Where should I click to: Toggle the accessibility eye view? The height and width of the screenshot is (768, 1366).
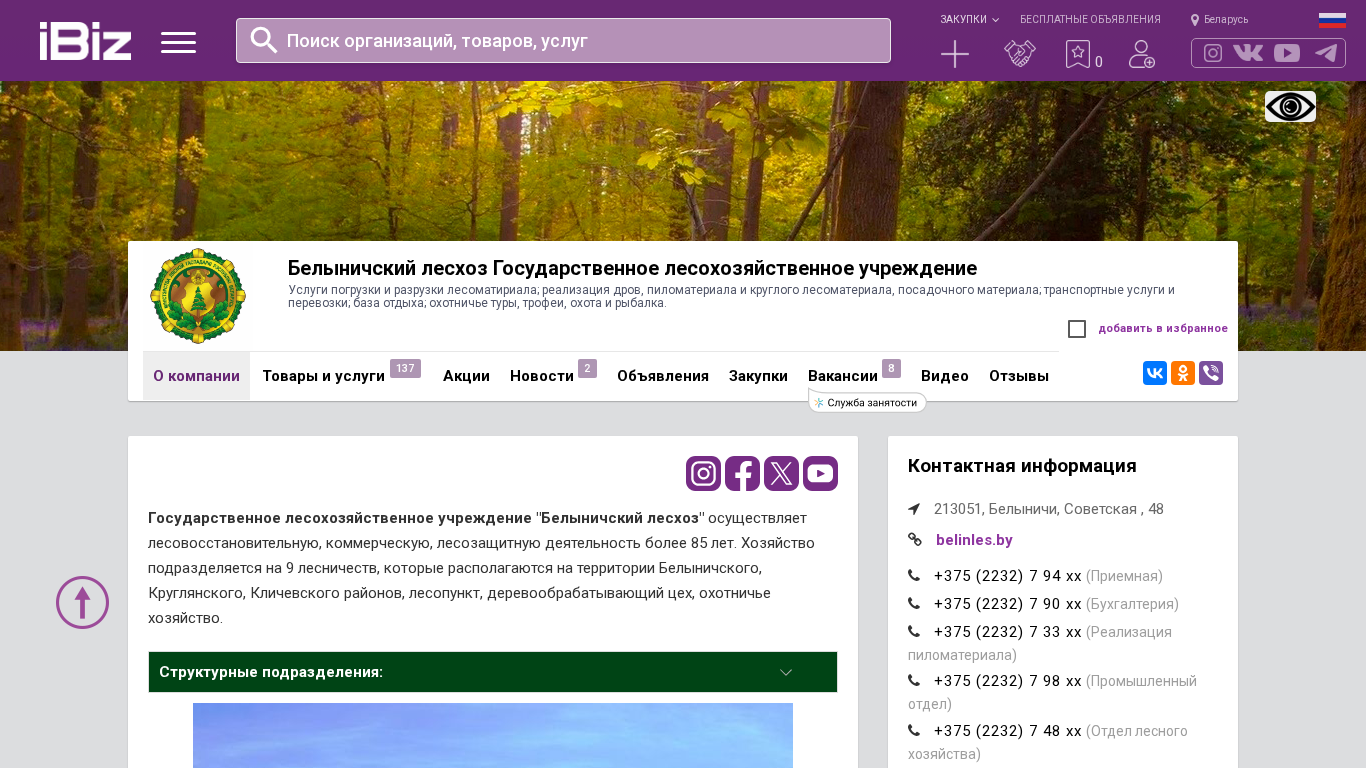1290,106
